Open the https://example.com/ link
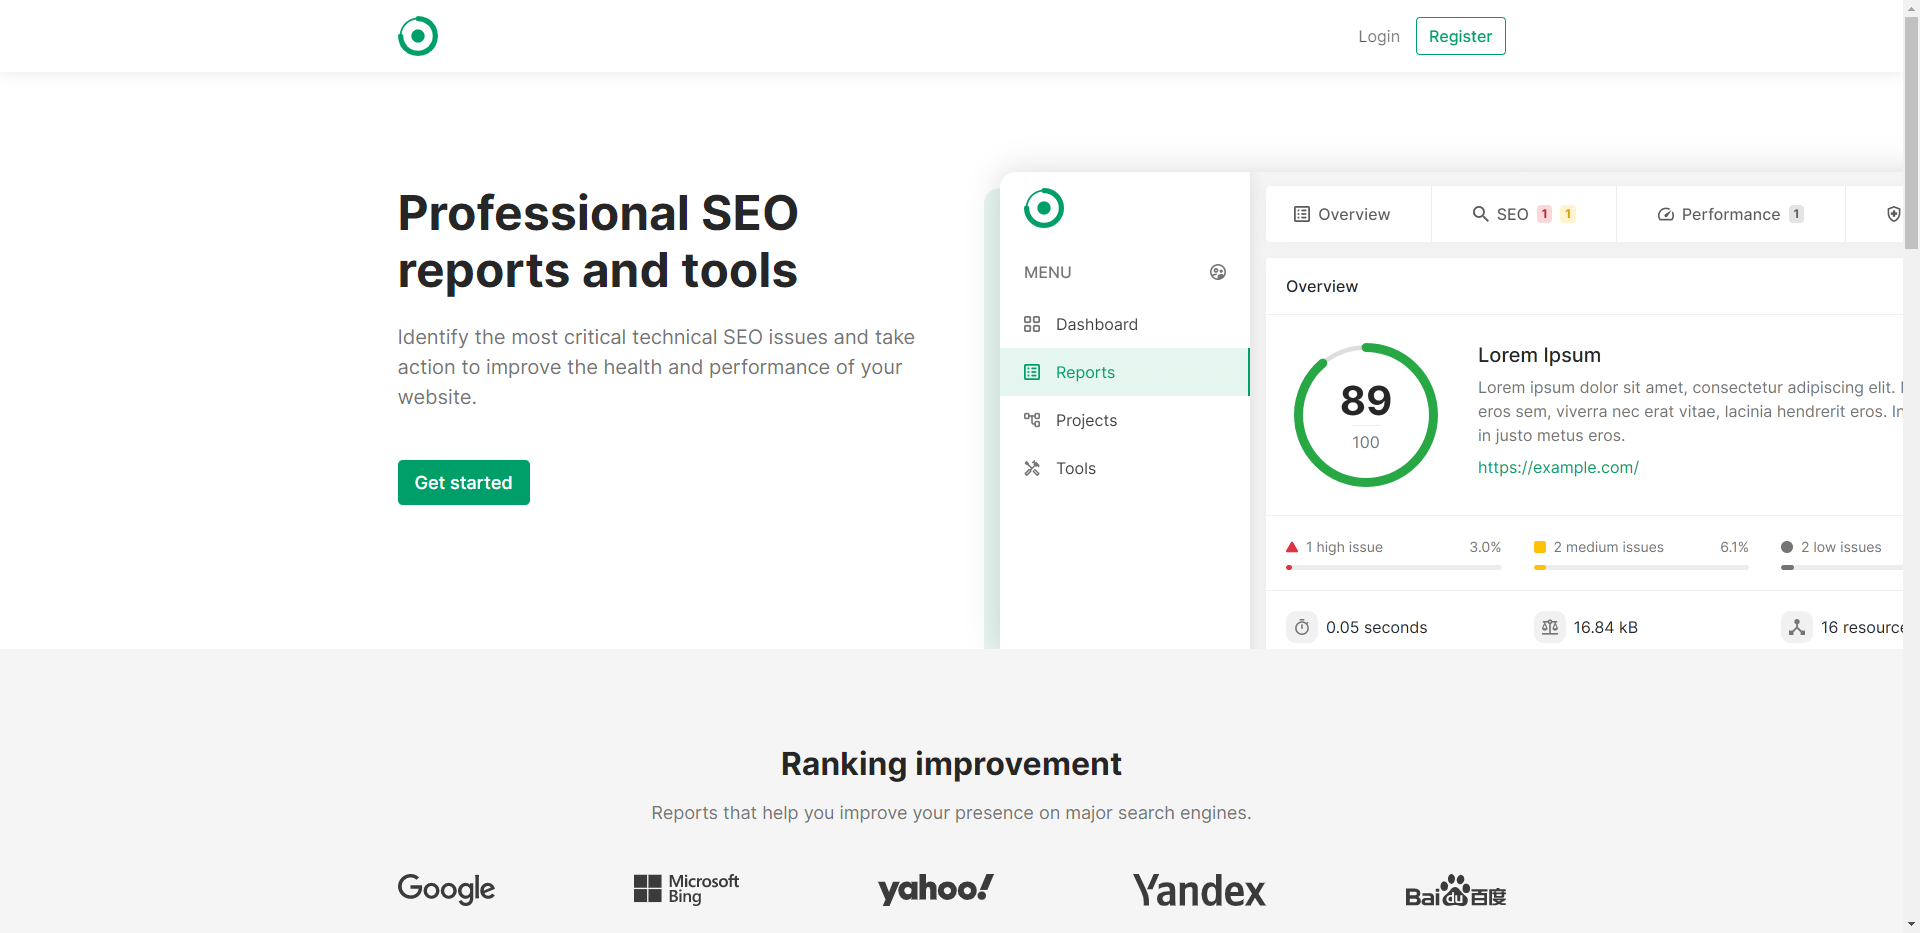Image resolution: width=1920 pixels, height=933 pixels. coord(1558,467)
